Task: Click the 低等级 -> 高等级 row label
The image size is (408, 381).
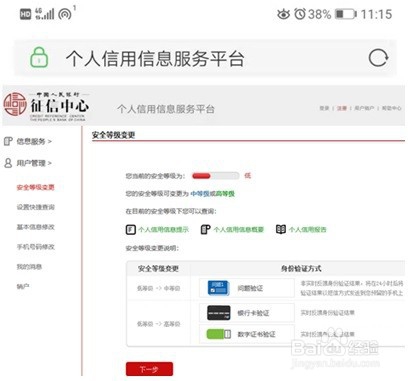Action: click(158, 324)
